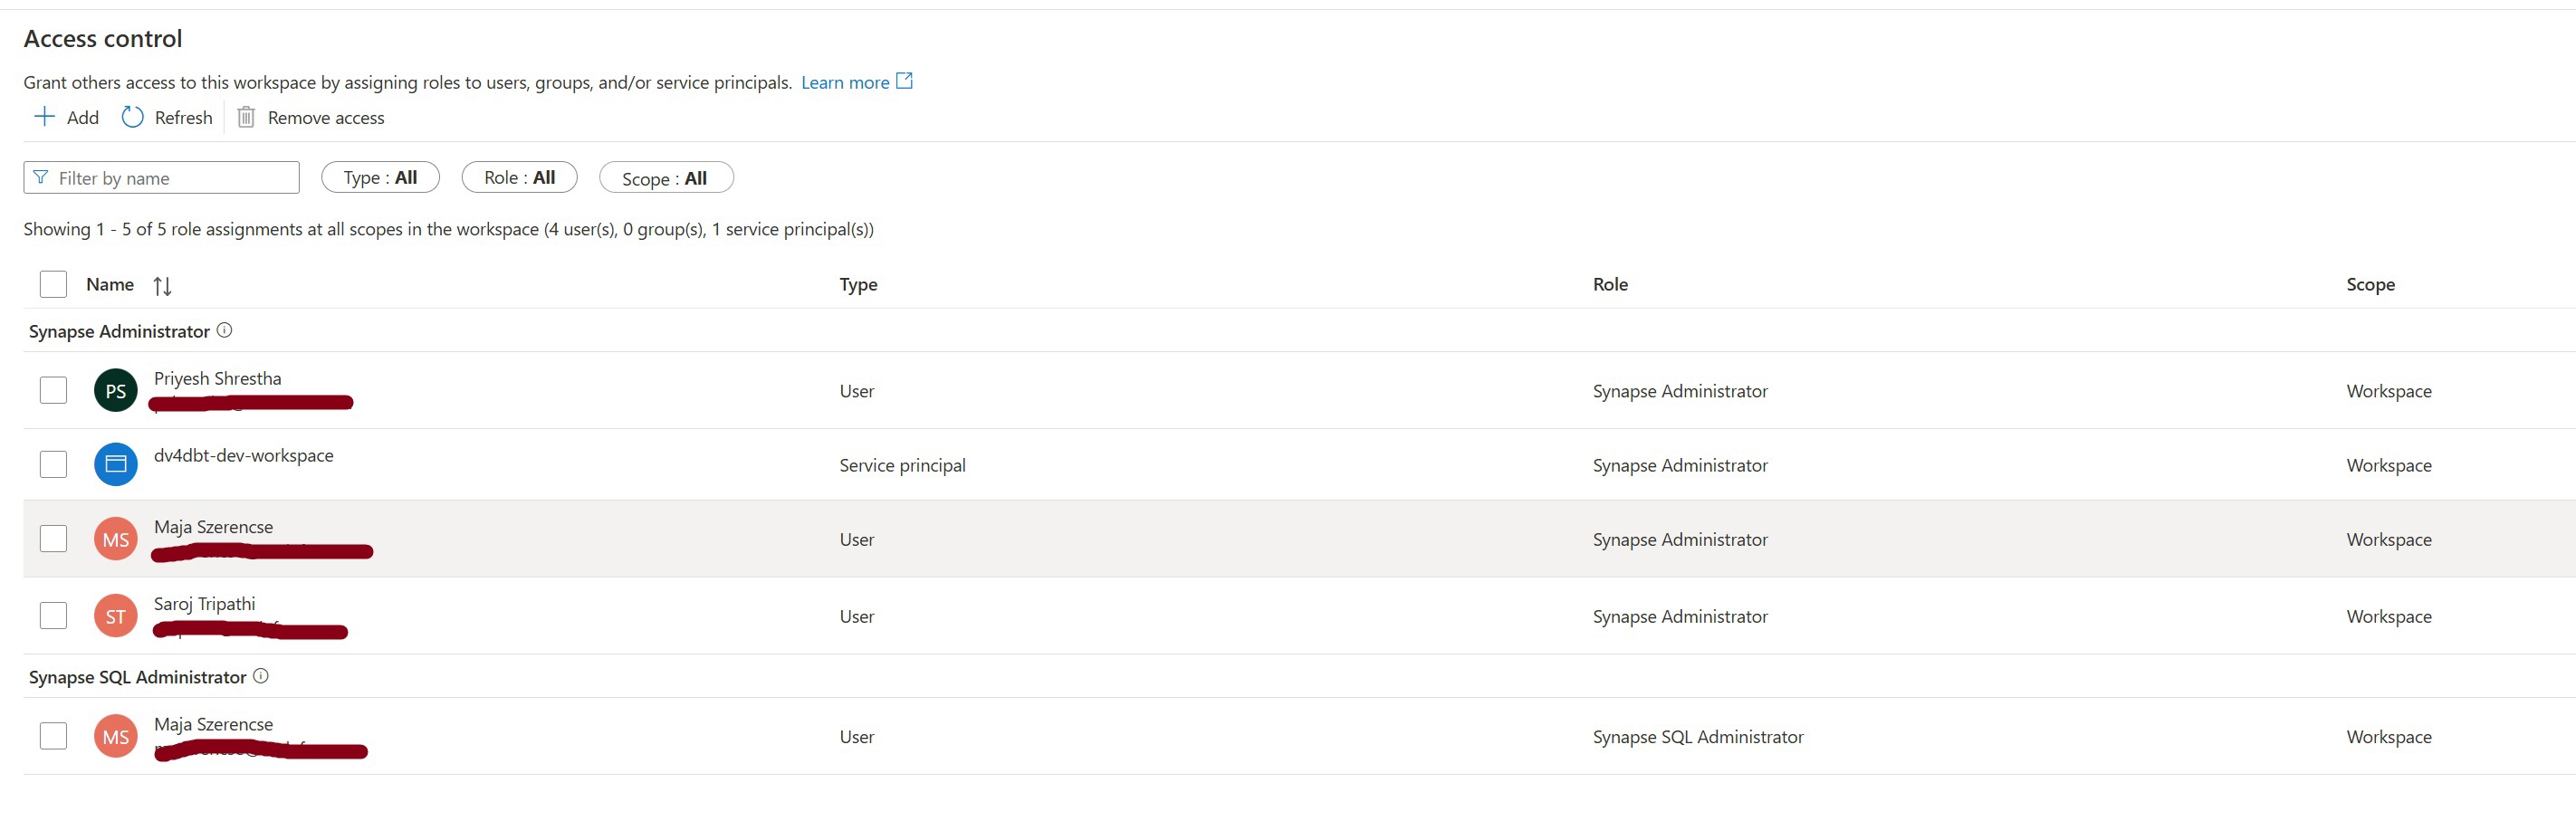Click Saroj Tripathi's User type cell
Screen dimensions: 2576x821
(x=857, y=616)
